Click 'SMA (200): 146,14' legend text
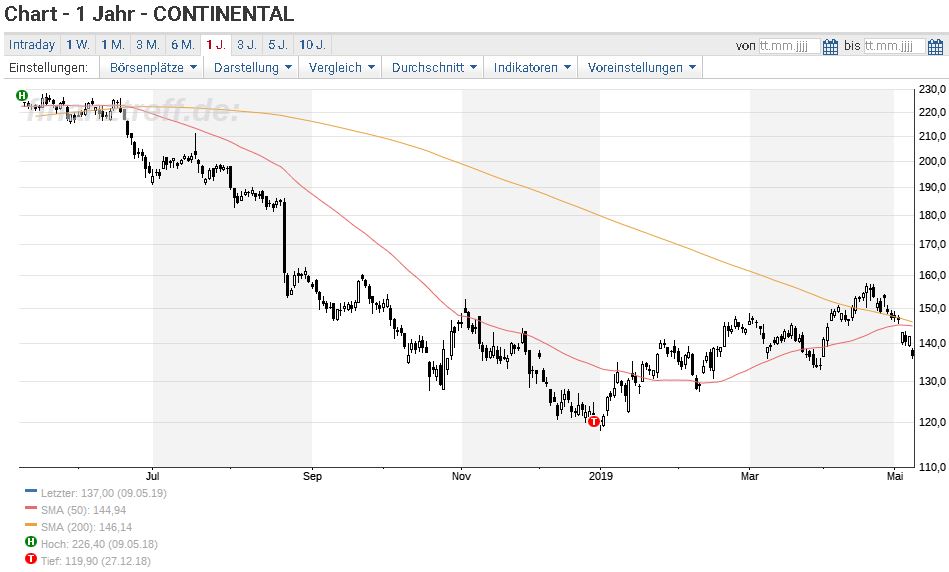This screenshot has width=949, height=572. tap(86, 527)
